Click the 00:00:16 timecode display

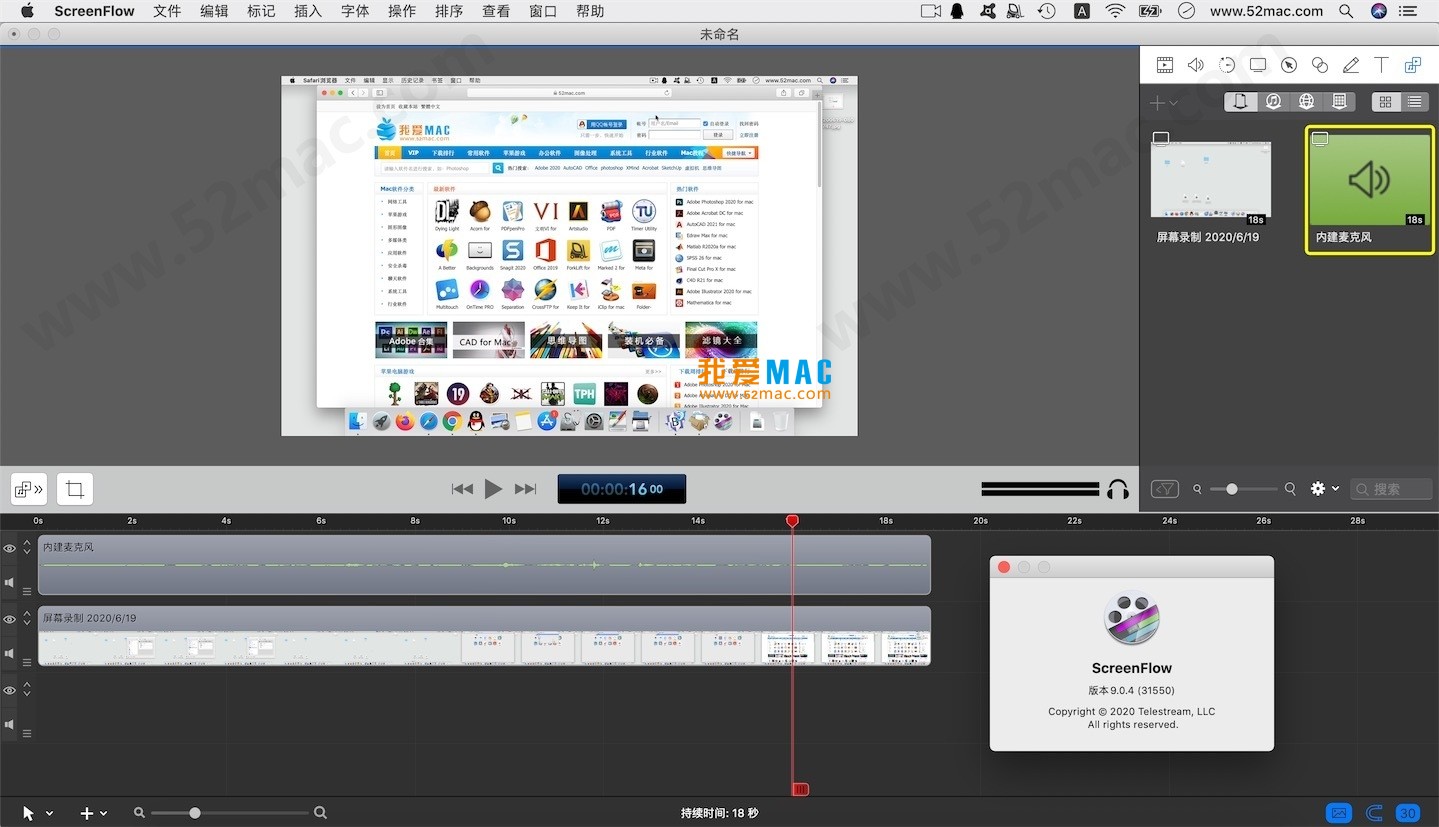pos(621,489)
